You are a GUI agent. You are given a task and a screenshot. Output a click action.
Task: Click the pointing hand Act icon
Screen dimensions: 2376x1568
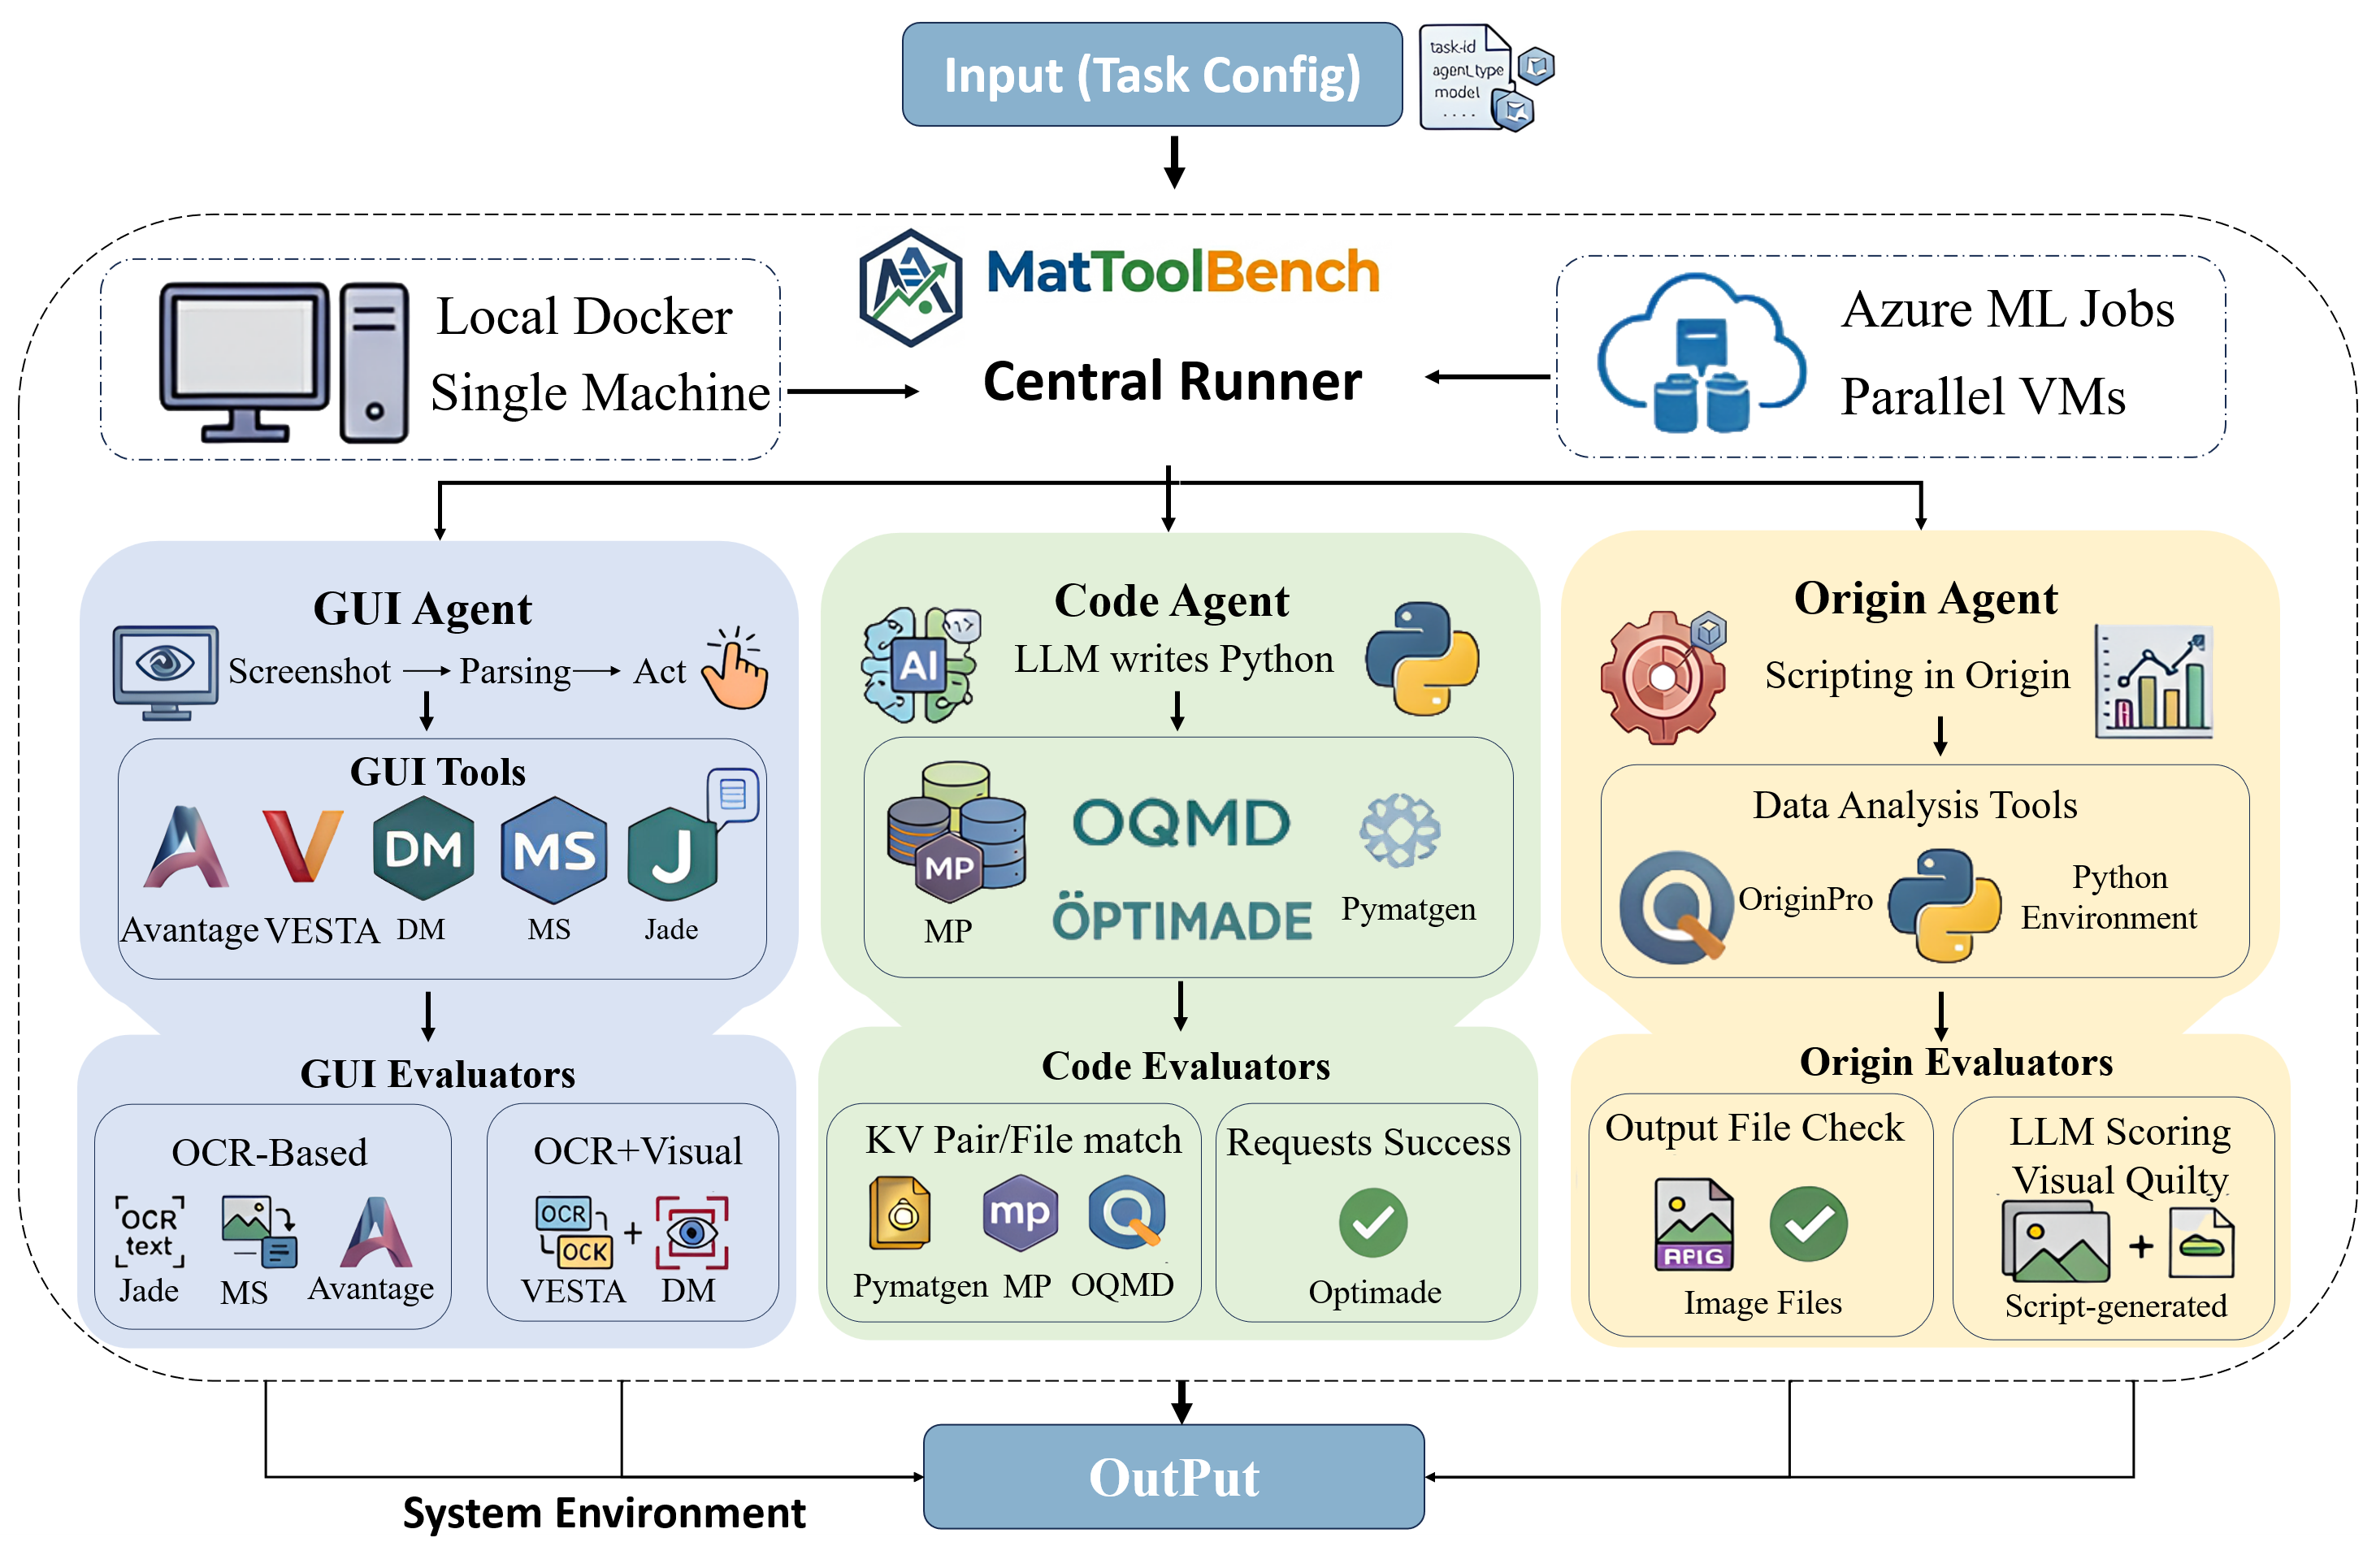pyautogui.click(x=735, y=668)
